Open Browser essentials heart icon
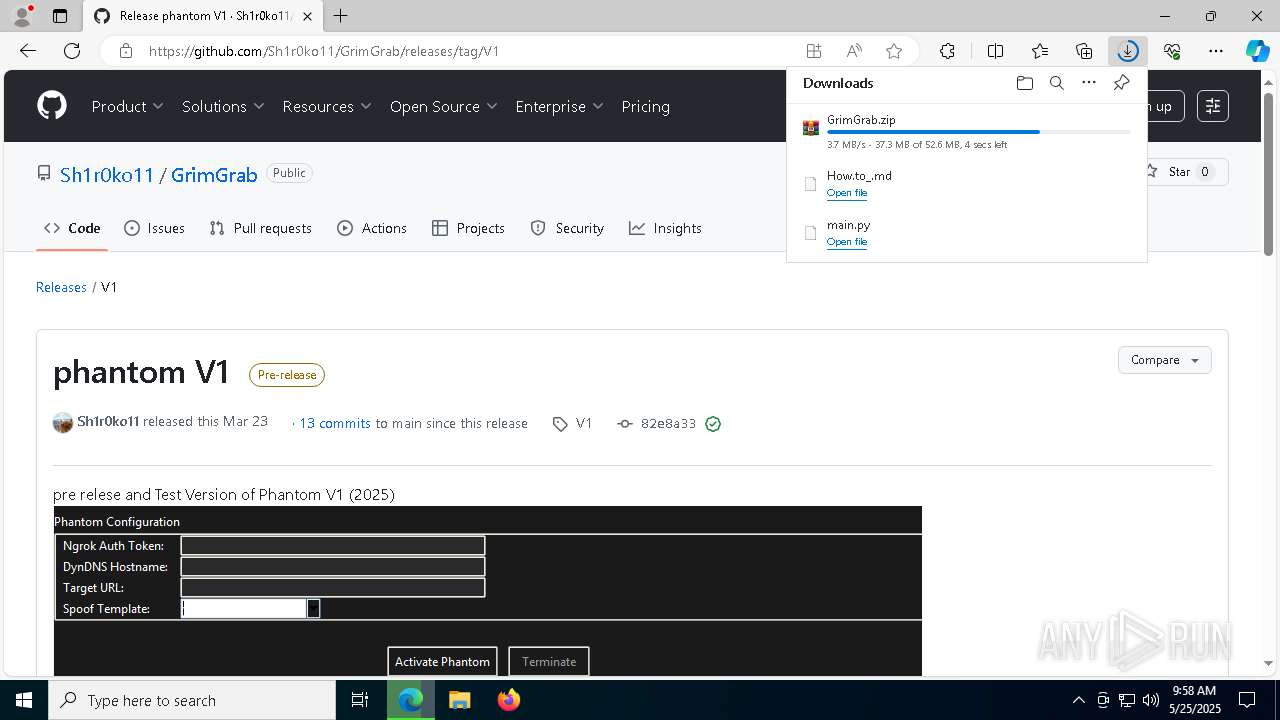The width and height of the screenshot is (1280, 720). click(1172, 51)
